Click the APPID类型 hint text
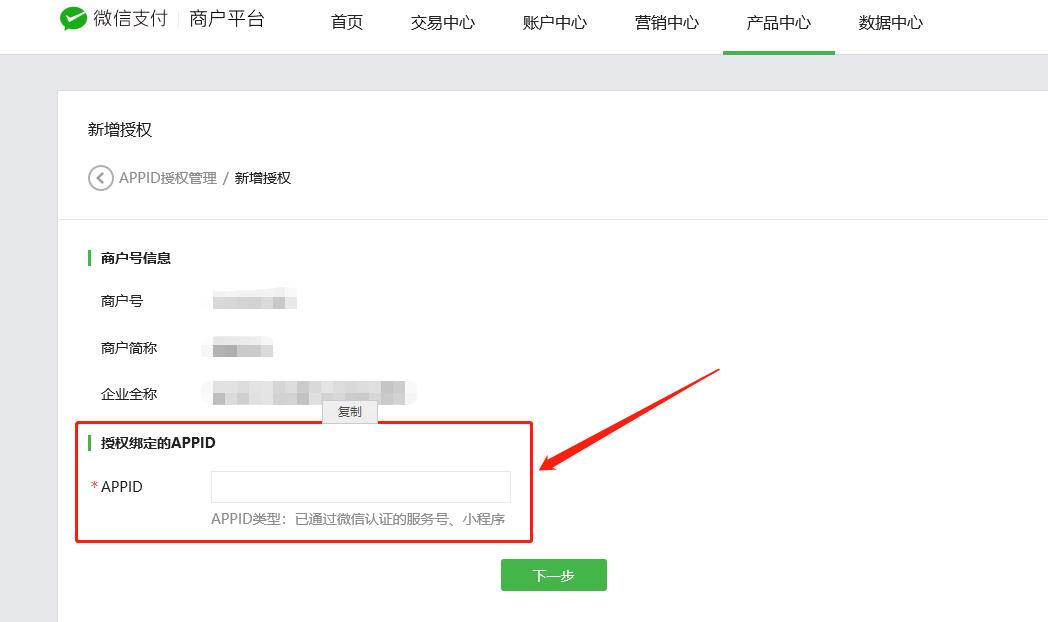Viewport: 1048px width, 622px height. pos(358,519)
